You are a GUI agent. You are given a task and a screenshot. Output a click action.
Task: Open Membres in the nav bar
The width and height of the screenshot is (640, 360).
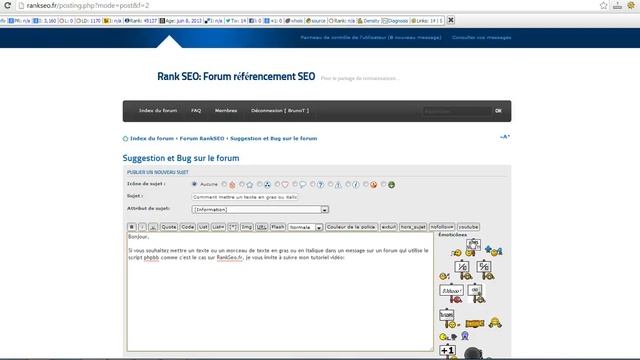[x=226, y=111]
